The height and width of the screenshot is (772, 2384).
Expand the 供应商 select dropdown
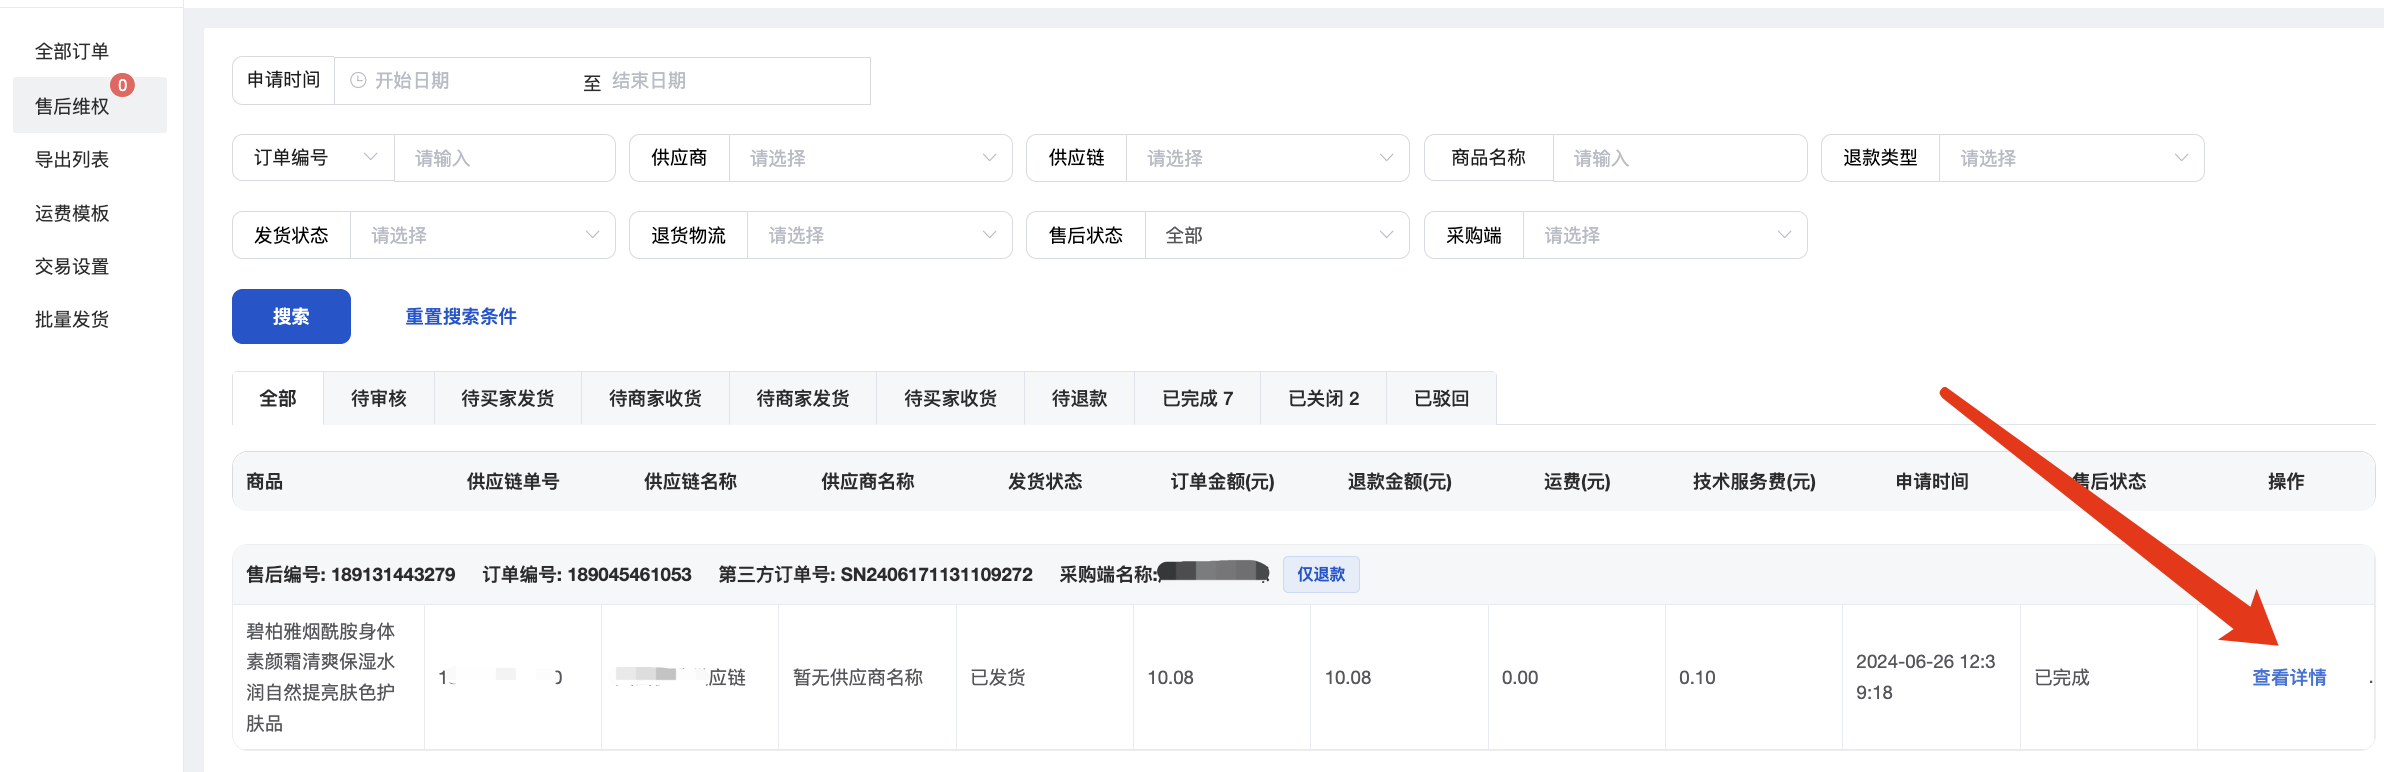click(x=870, y=158)
